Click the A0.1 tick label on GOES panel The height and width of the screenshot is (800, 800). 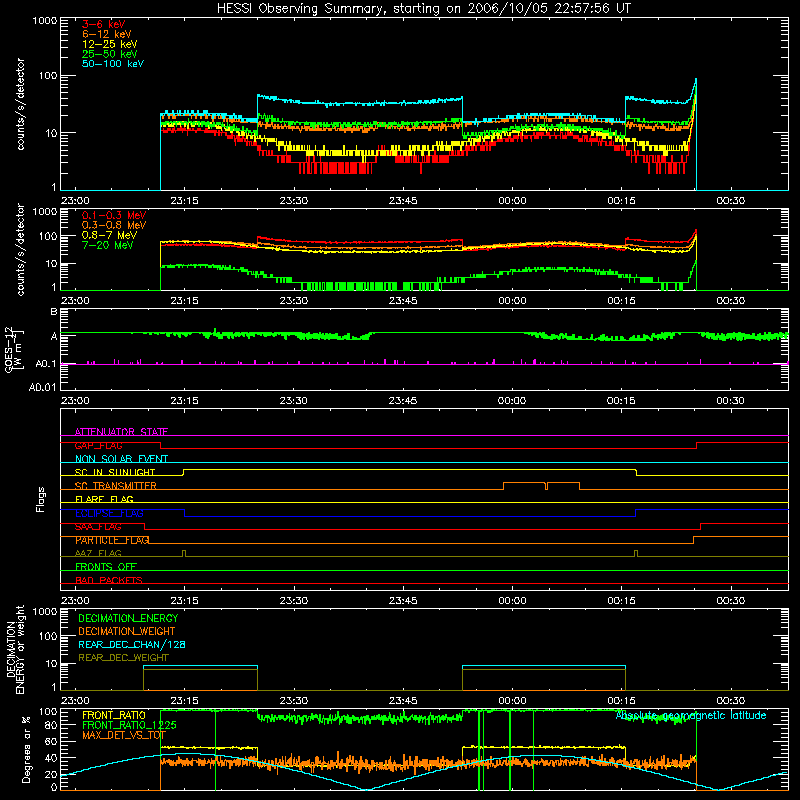(x=45, y=364)
